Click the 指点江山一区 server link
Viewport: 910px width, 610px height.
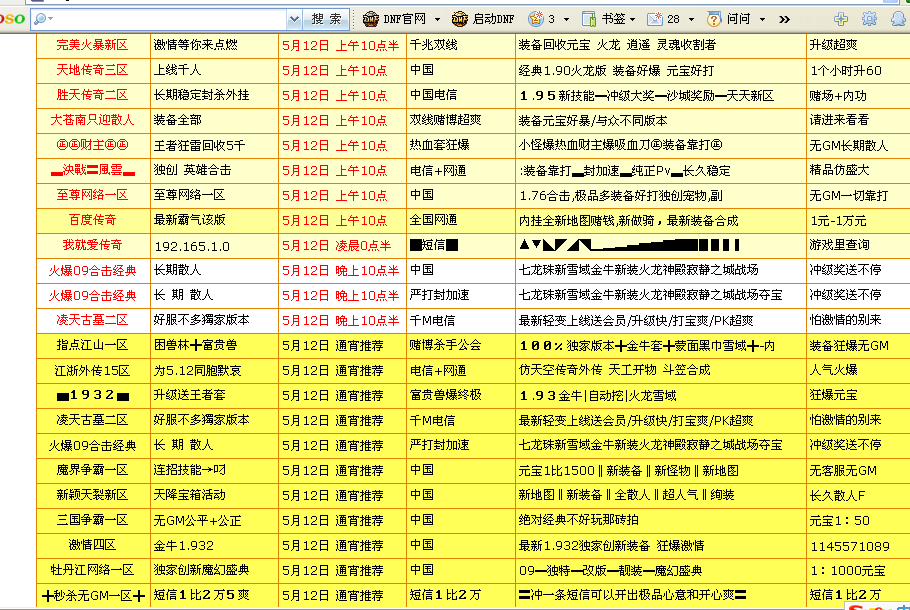tap(92, 345)
